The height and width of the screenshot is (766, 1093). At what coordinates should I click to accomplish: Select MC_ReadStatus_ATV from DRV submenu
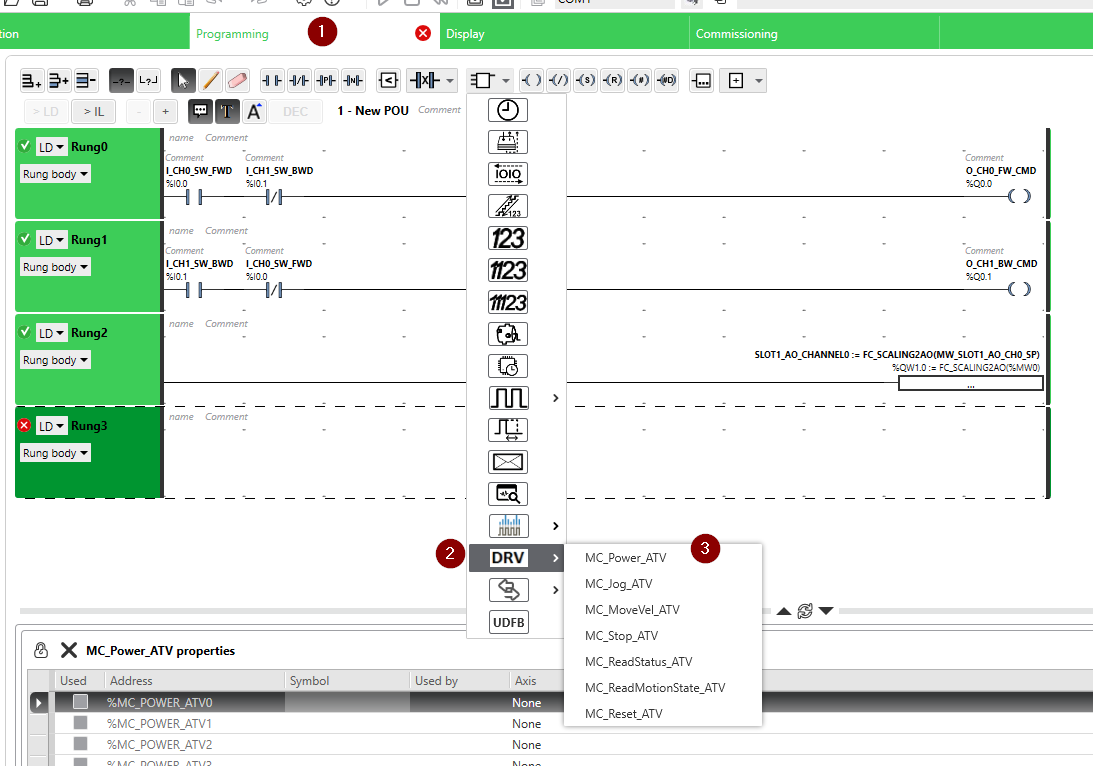point(639,661)
